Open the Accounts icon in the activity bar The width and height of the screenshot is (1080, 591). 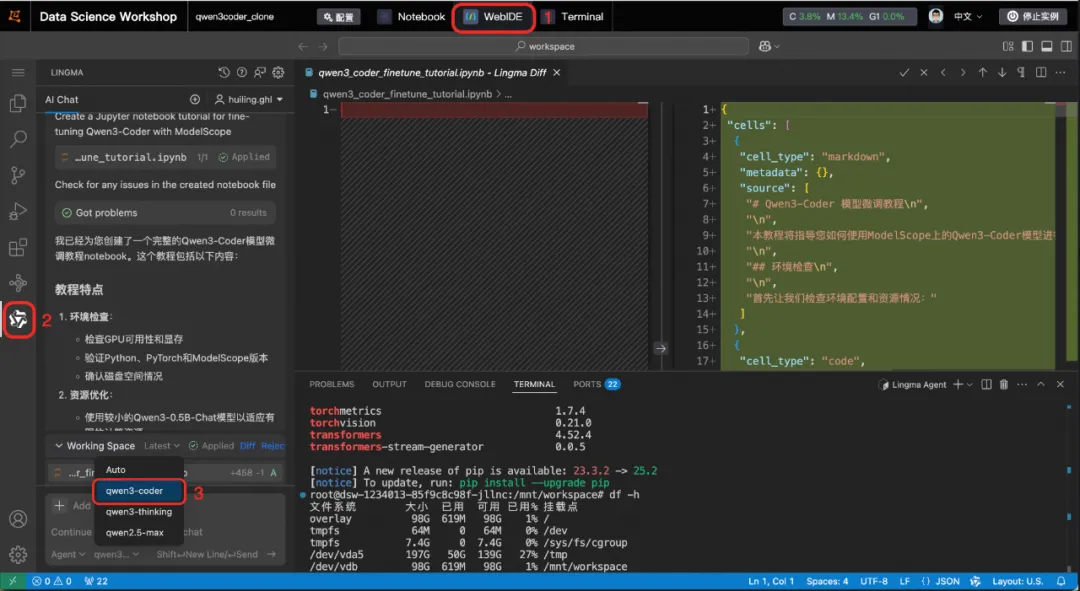[x=18, y=519]
